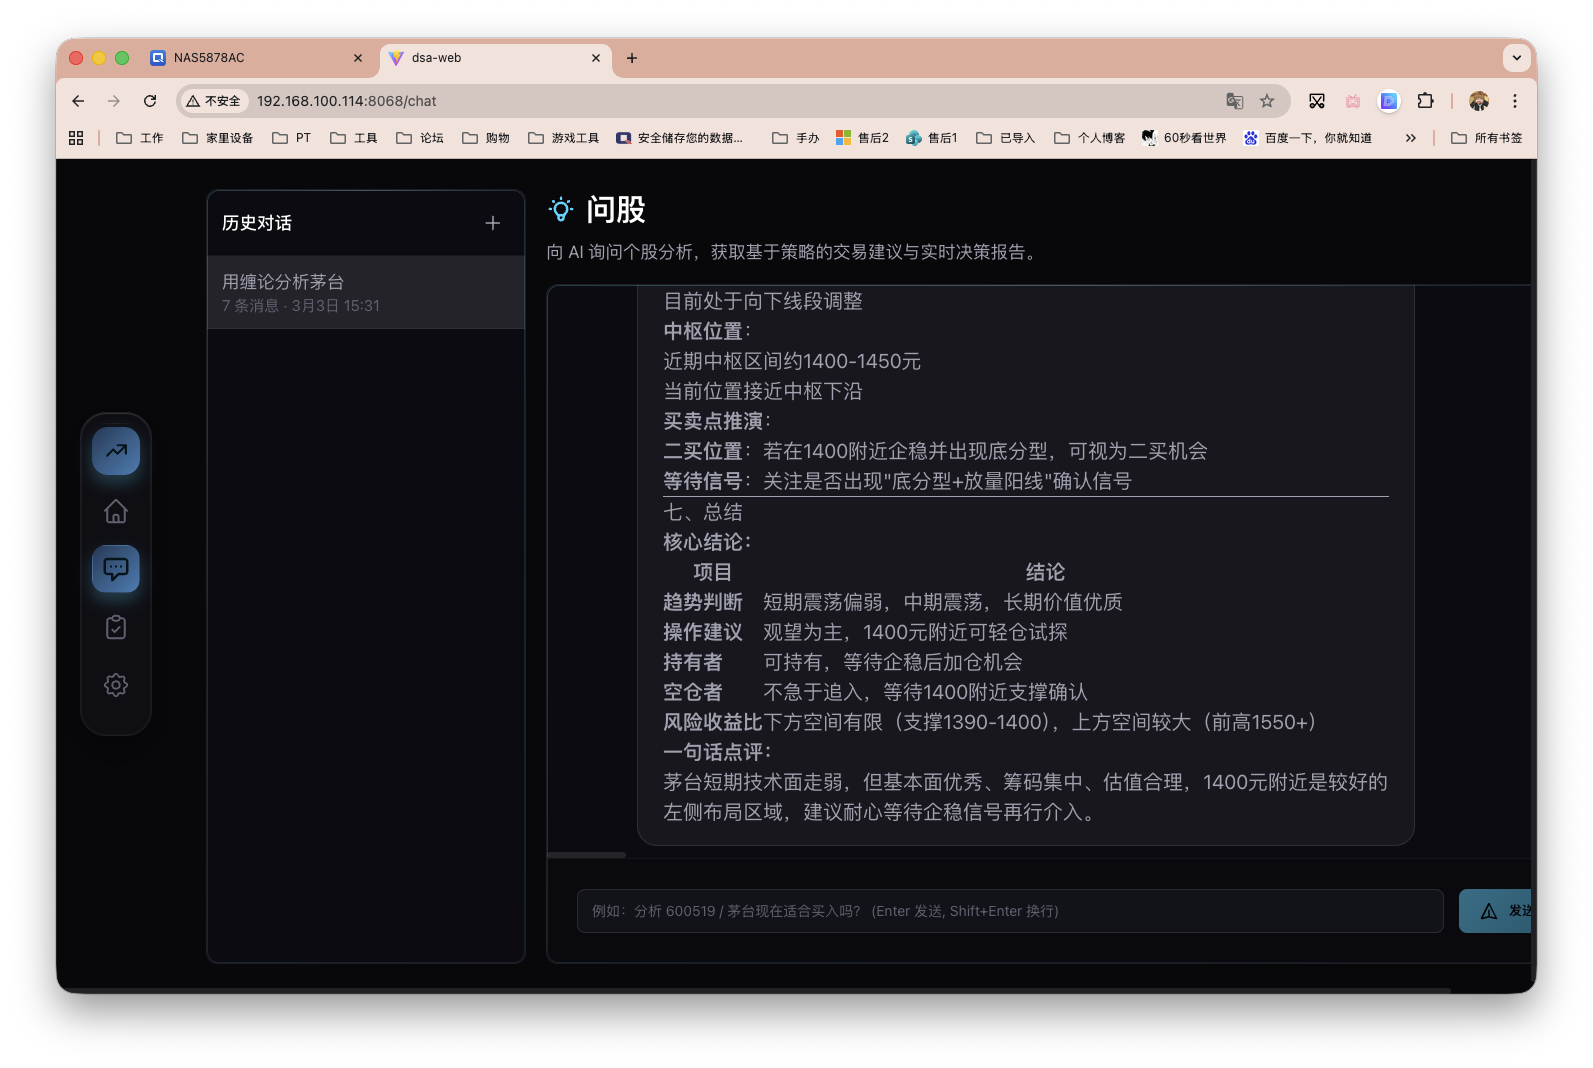Click the 趋势判断 table row label
This screenshot has width=1593, height=1068.
pos(703,602)
